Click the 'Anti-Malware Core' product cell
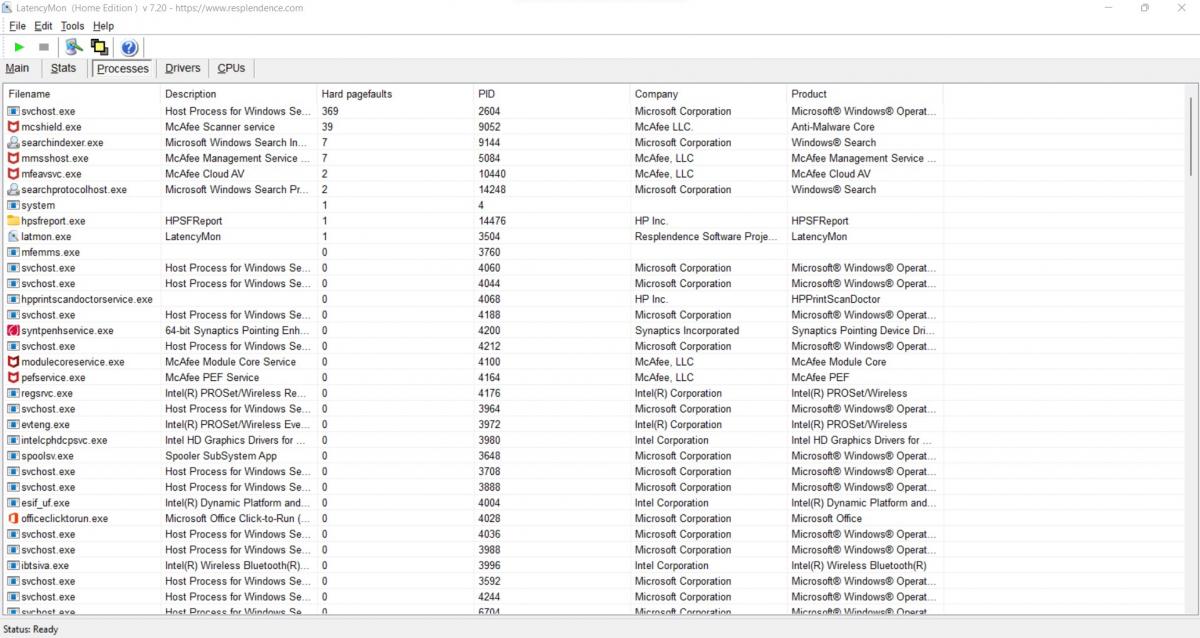The width and height of the screenshot is (1200, 638). 833,127
